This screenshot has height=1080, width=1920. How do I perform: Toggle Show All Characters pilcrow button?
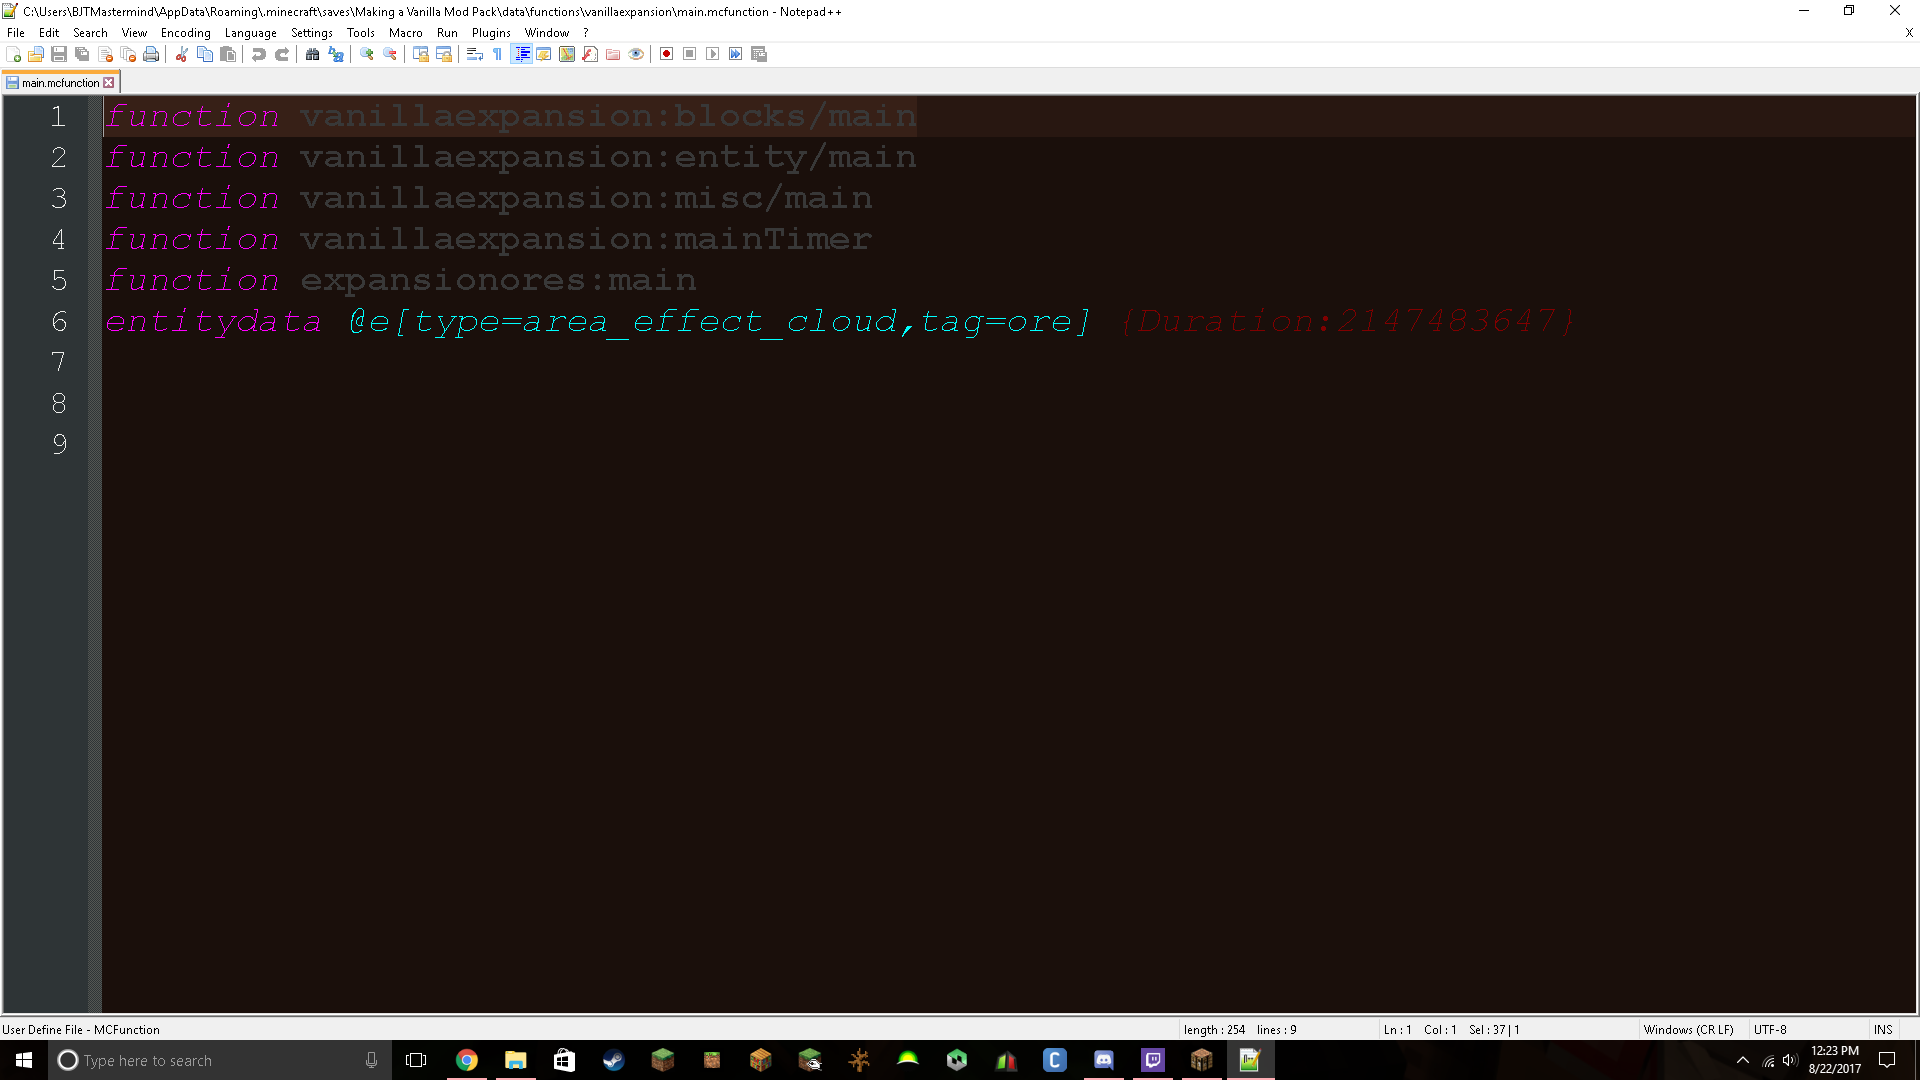[x=497, y=54]
